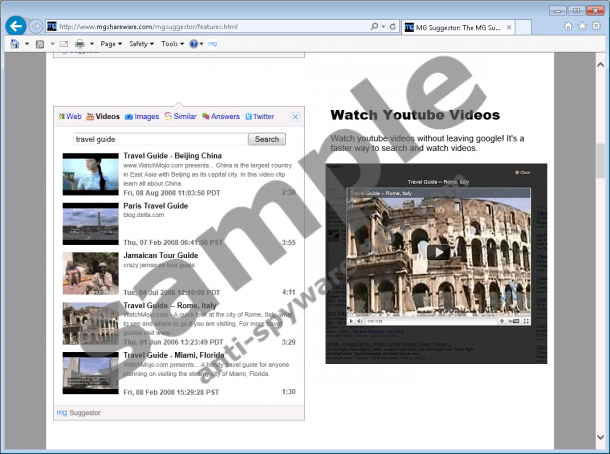Click the travel guide search input field
Screen dimensions: 610x454
click(159, 140)
